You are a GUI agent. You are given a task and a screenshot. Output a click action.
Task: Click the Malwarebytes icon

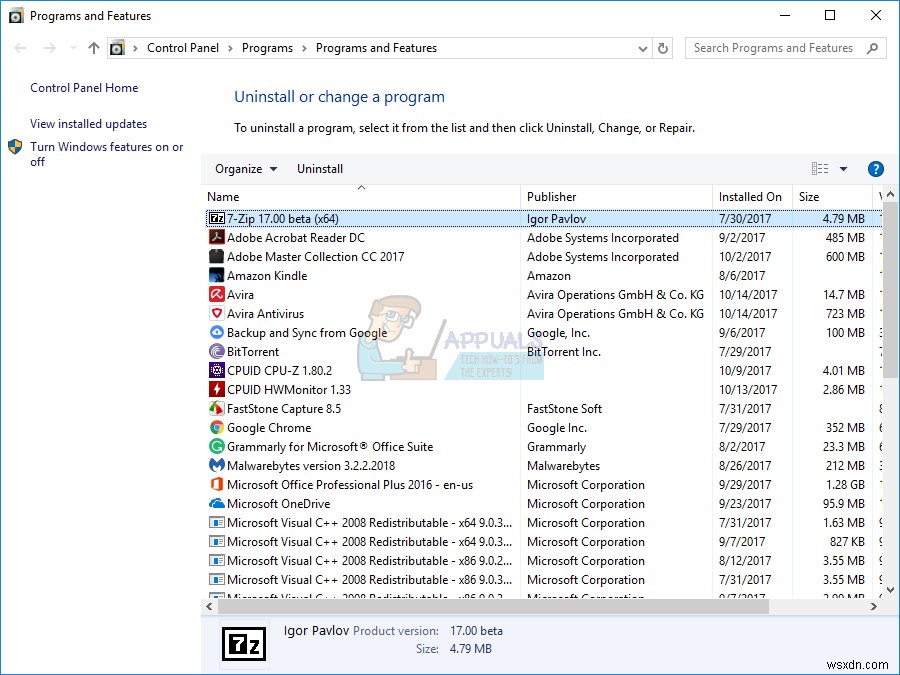(216, 465)
